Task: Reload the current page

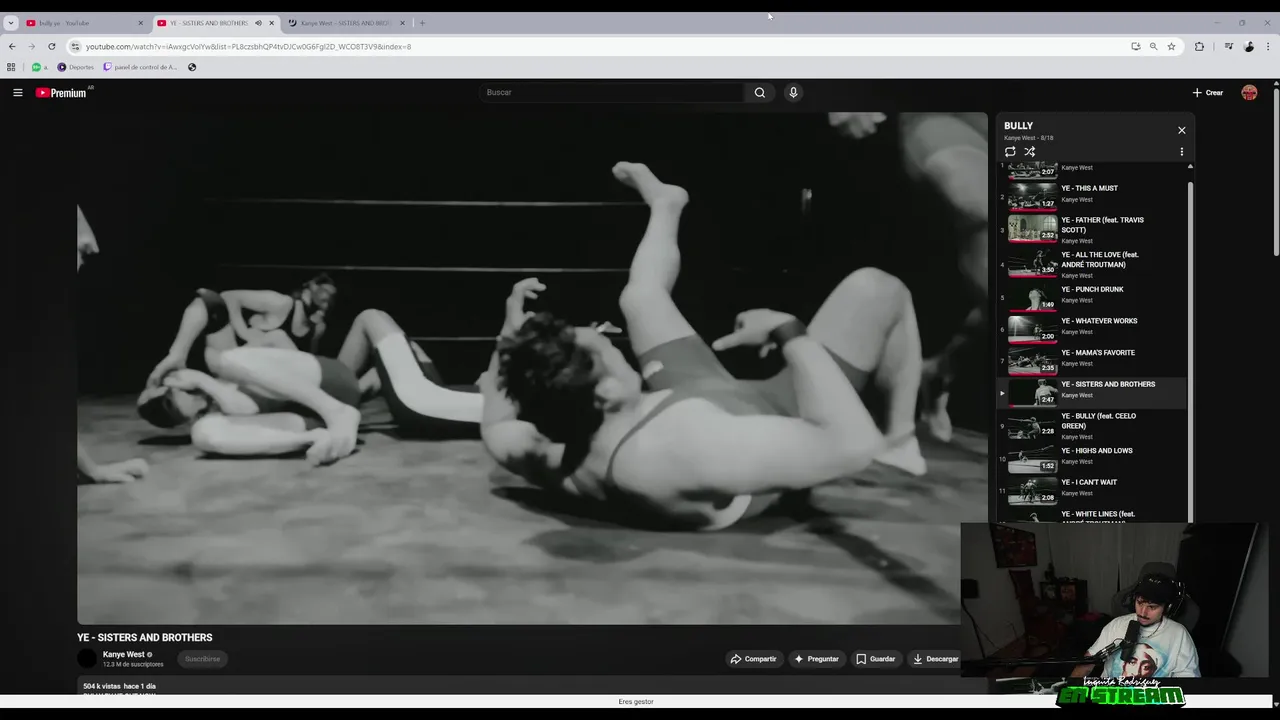Action: tap(52, 46)
